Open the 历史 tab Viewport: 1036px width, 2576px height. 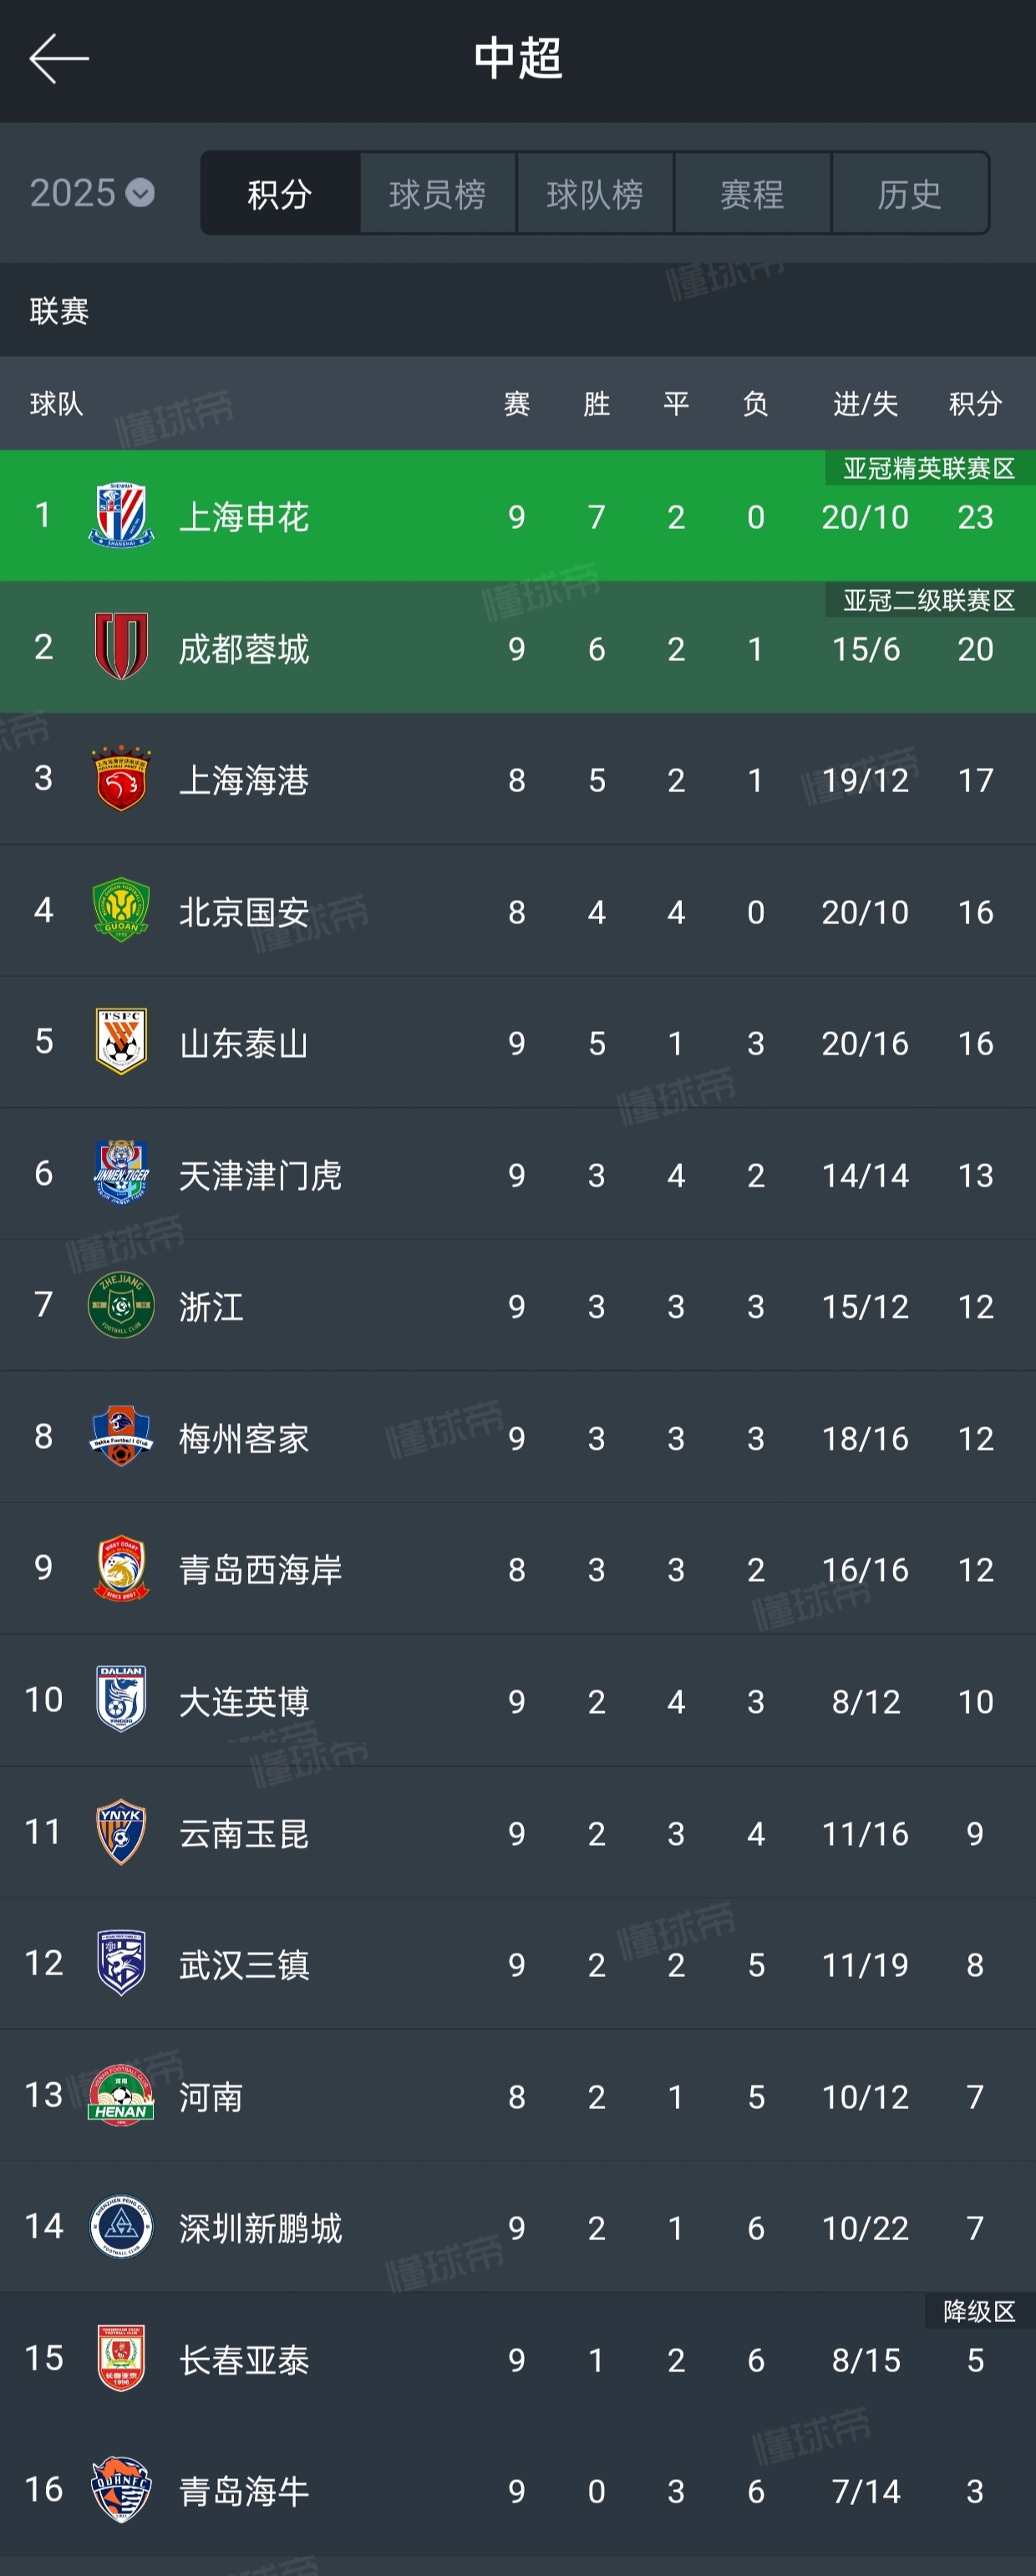pos(909,194)
